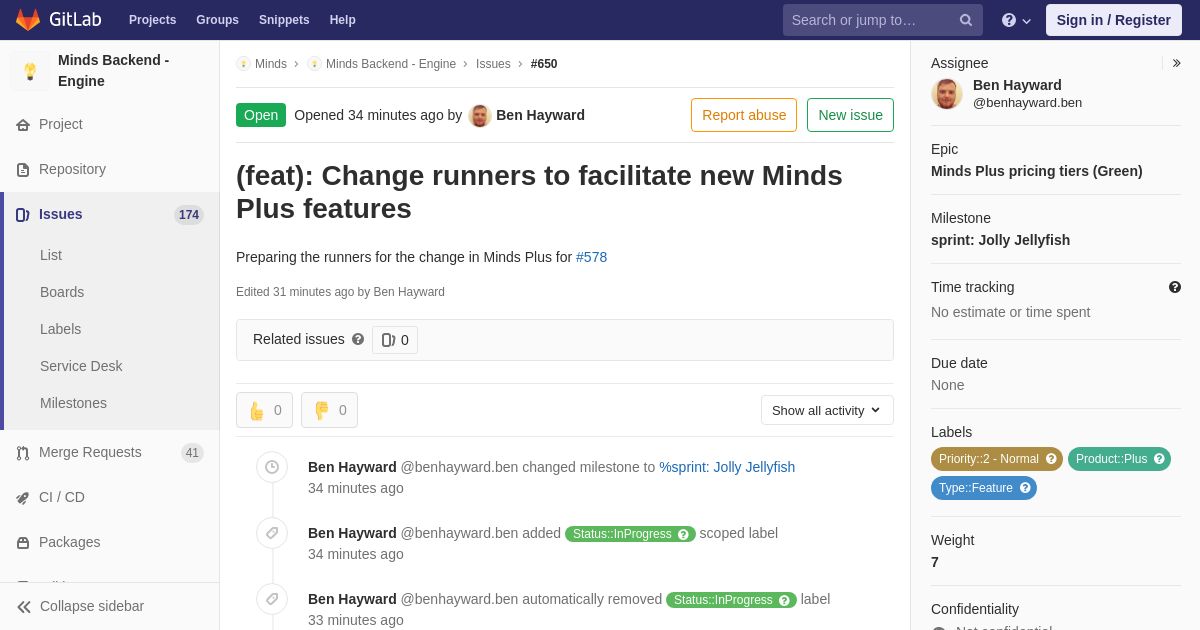Click label tag icon on 'removed' activity
Viewport: 1200px width, 630px height.
click(x=272, y=599)
